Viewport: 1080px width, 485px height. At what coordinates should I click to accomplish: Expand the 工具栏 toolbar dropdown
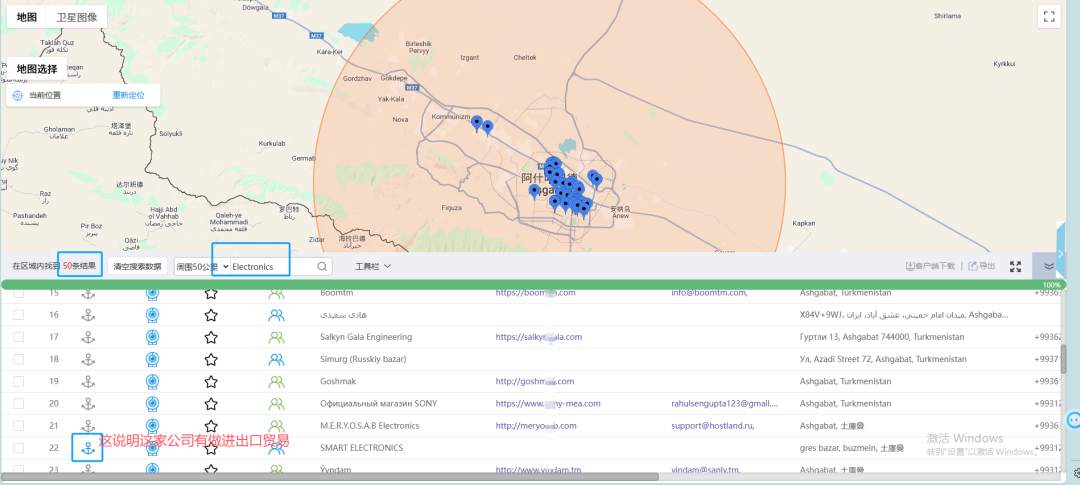[x=373, y=266]
